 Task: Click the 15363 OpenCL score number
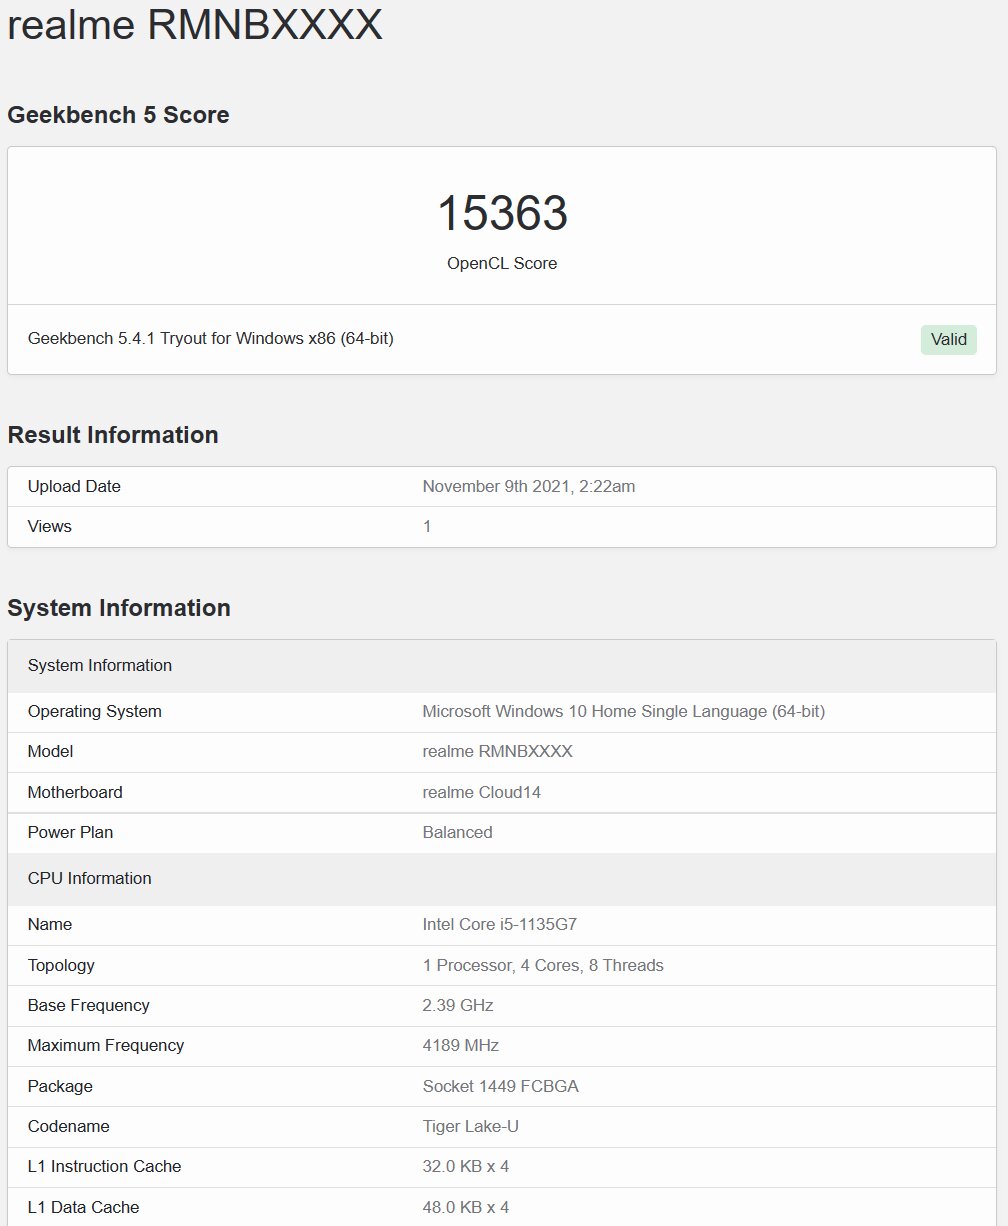coord(502,214)
